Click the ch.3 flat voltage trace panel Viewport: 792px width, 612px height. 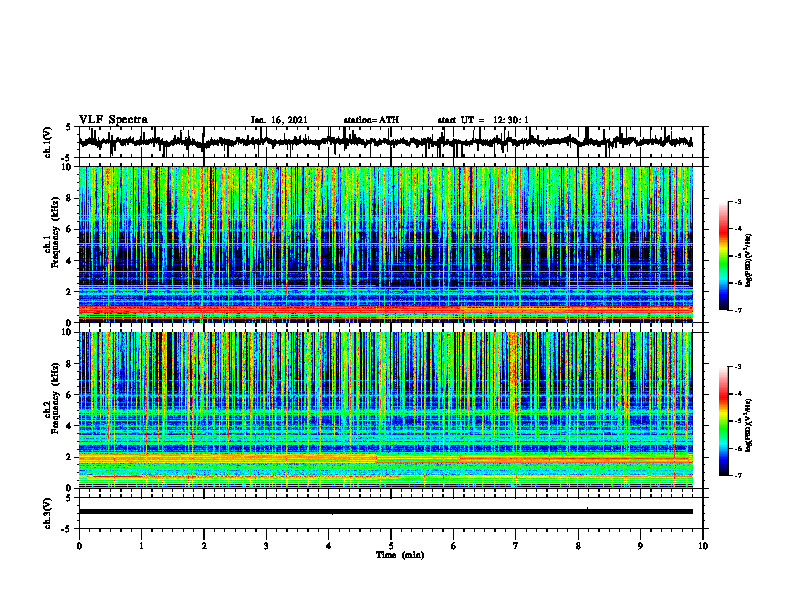click(391, 513)
